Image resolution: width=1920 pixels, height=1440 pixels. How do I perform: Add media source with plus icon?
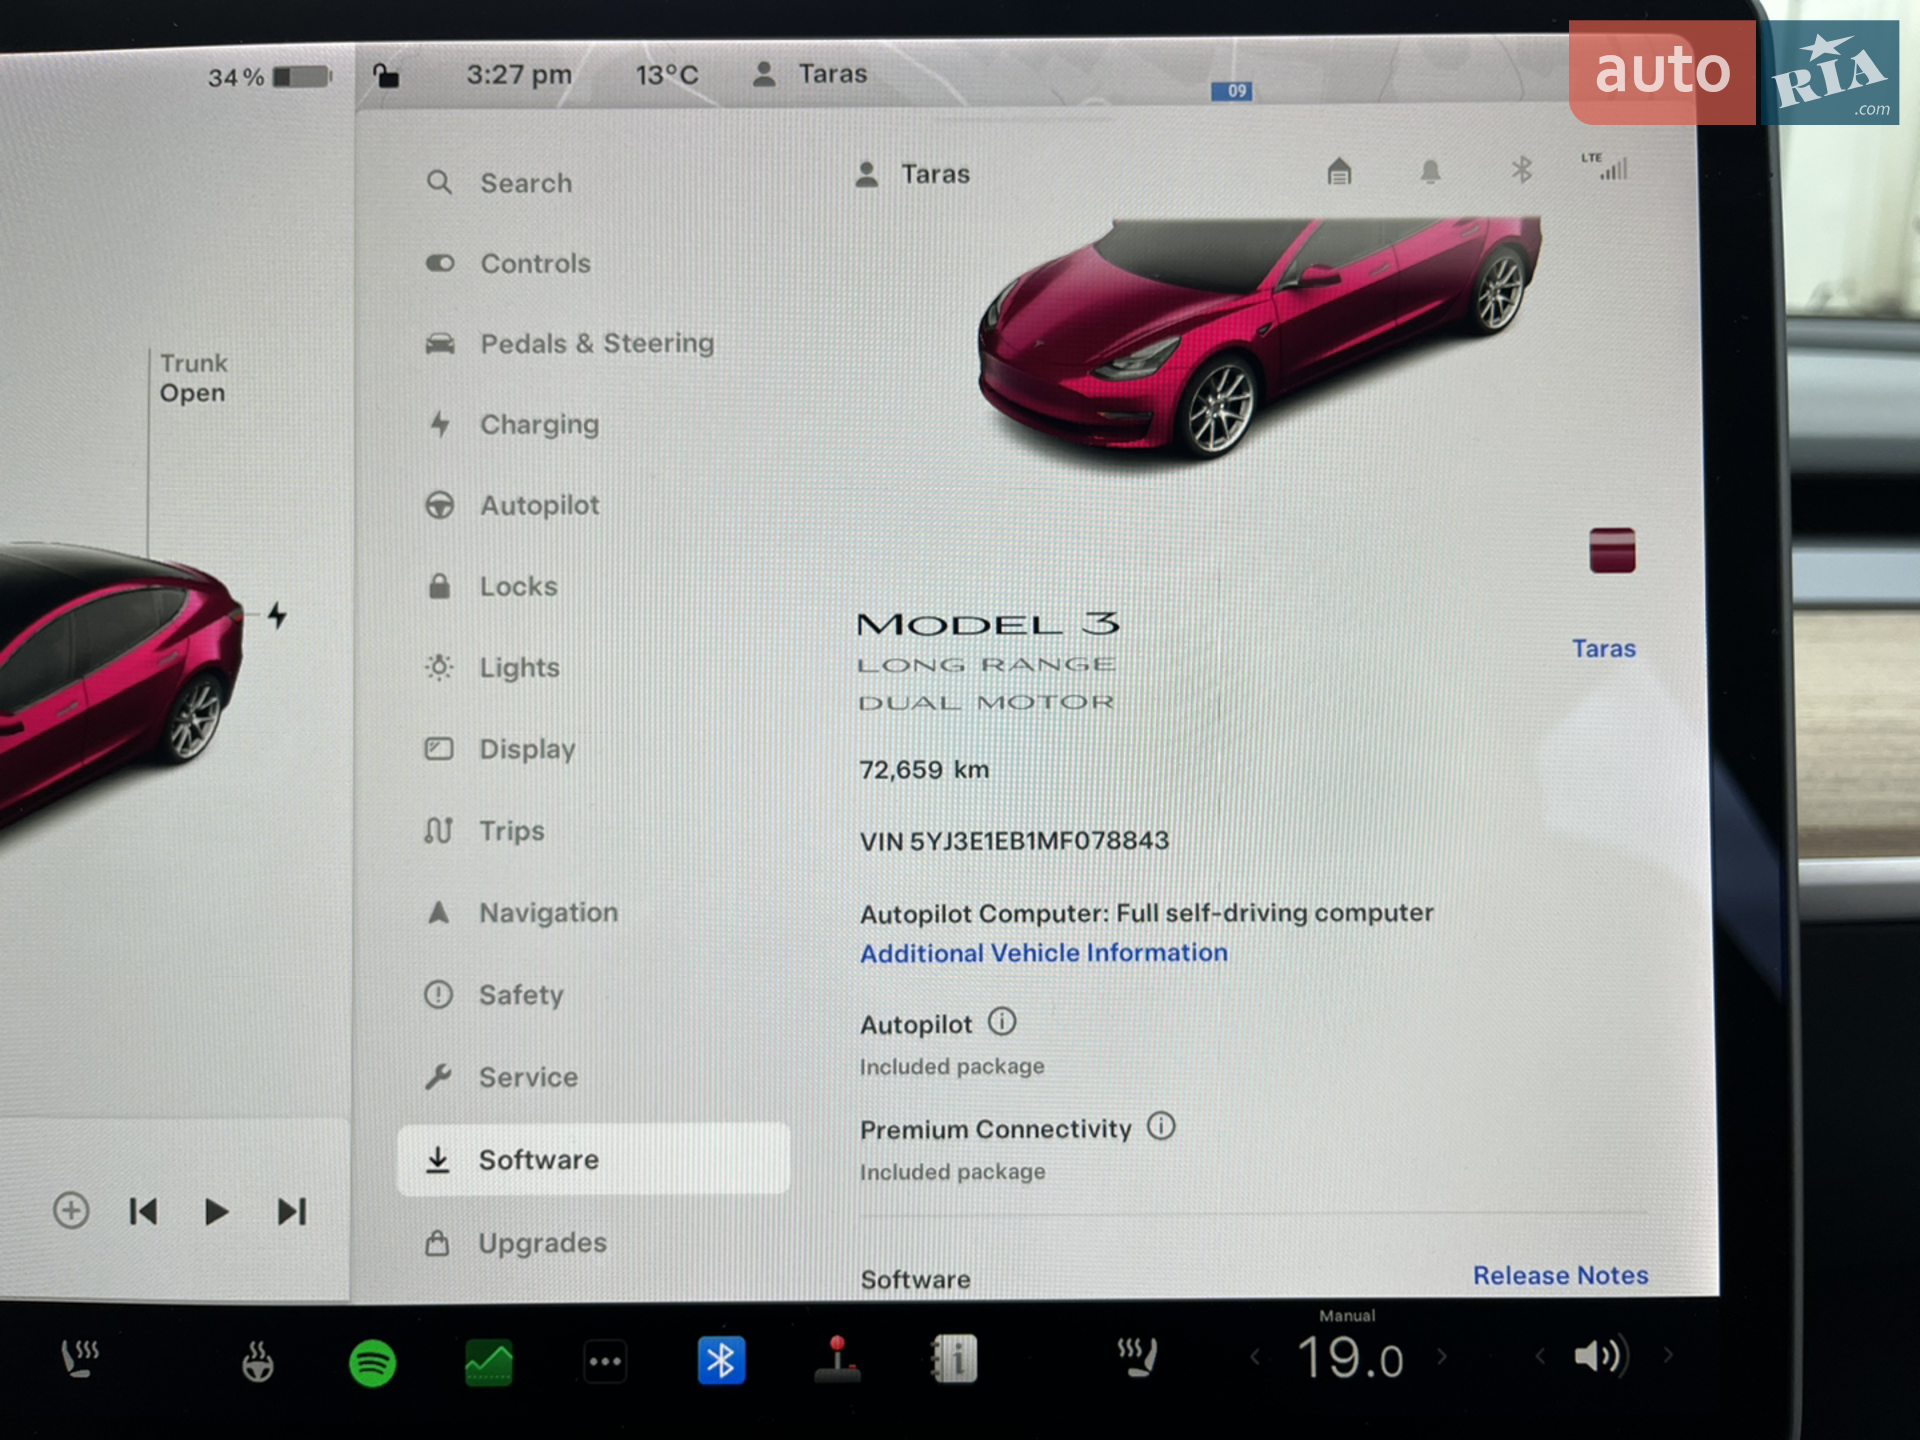(71, 1211)
